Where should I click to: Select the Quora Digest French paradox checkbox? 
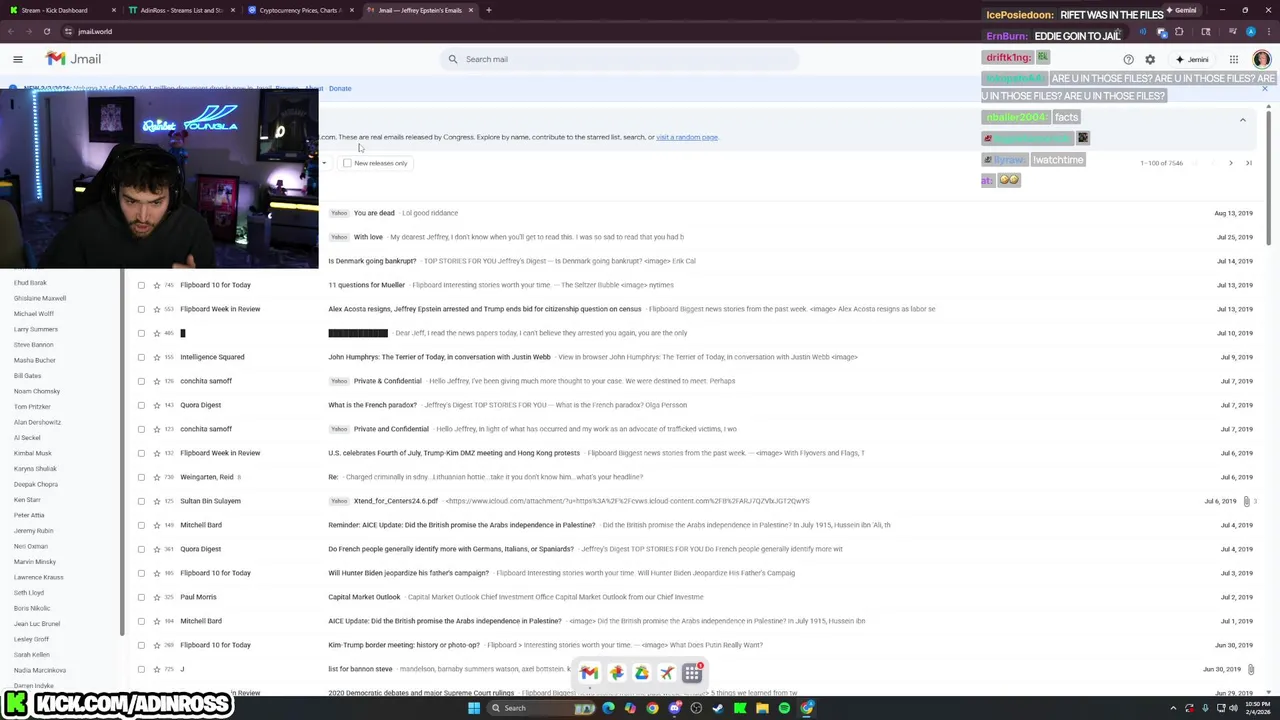(x=141, y=405)
